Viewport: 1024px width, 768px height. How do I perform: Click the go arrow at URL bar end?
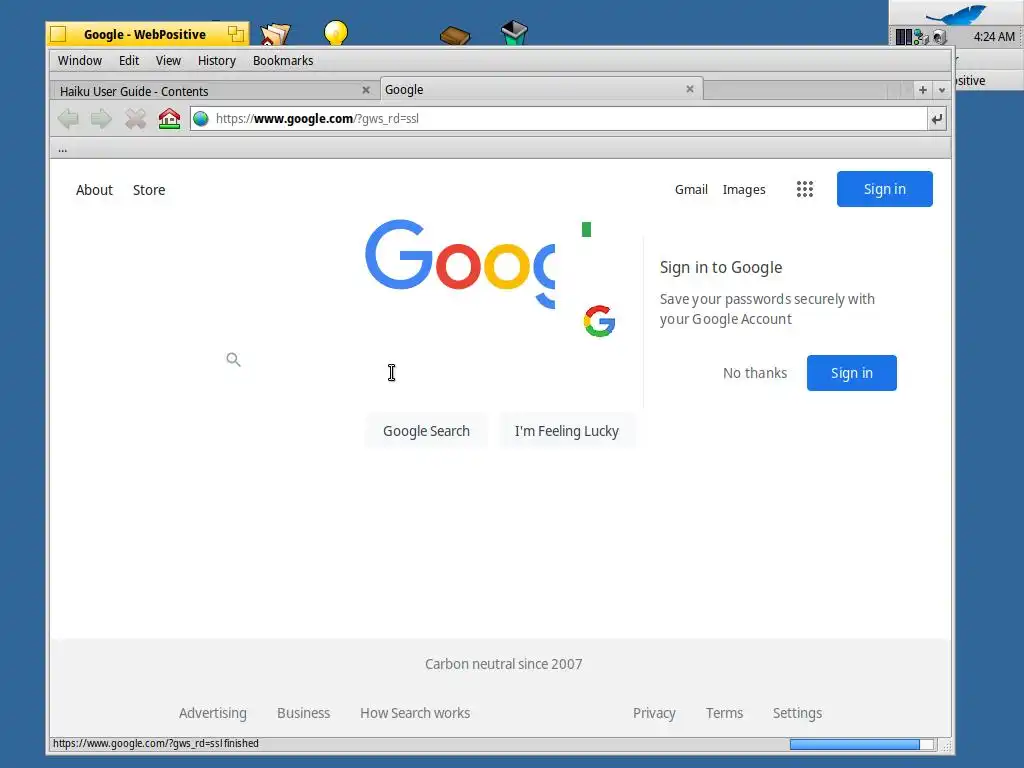coord(936,119)
